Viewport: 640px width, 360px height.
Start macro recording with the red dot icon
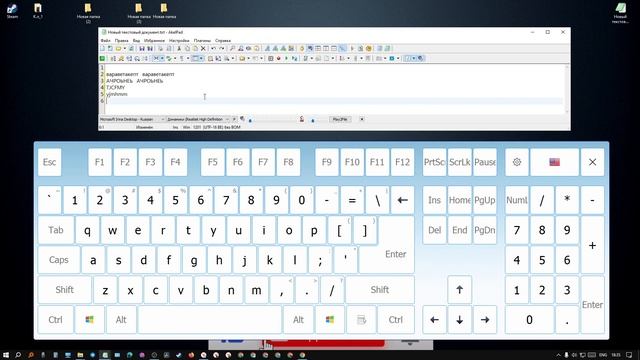279,58
